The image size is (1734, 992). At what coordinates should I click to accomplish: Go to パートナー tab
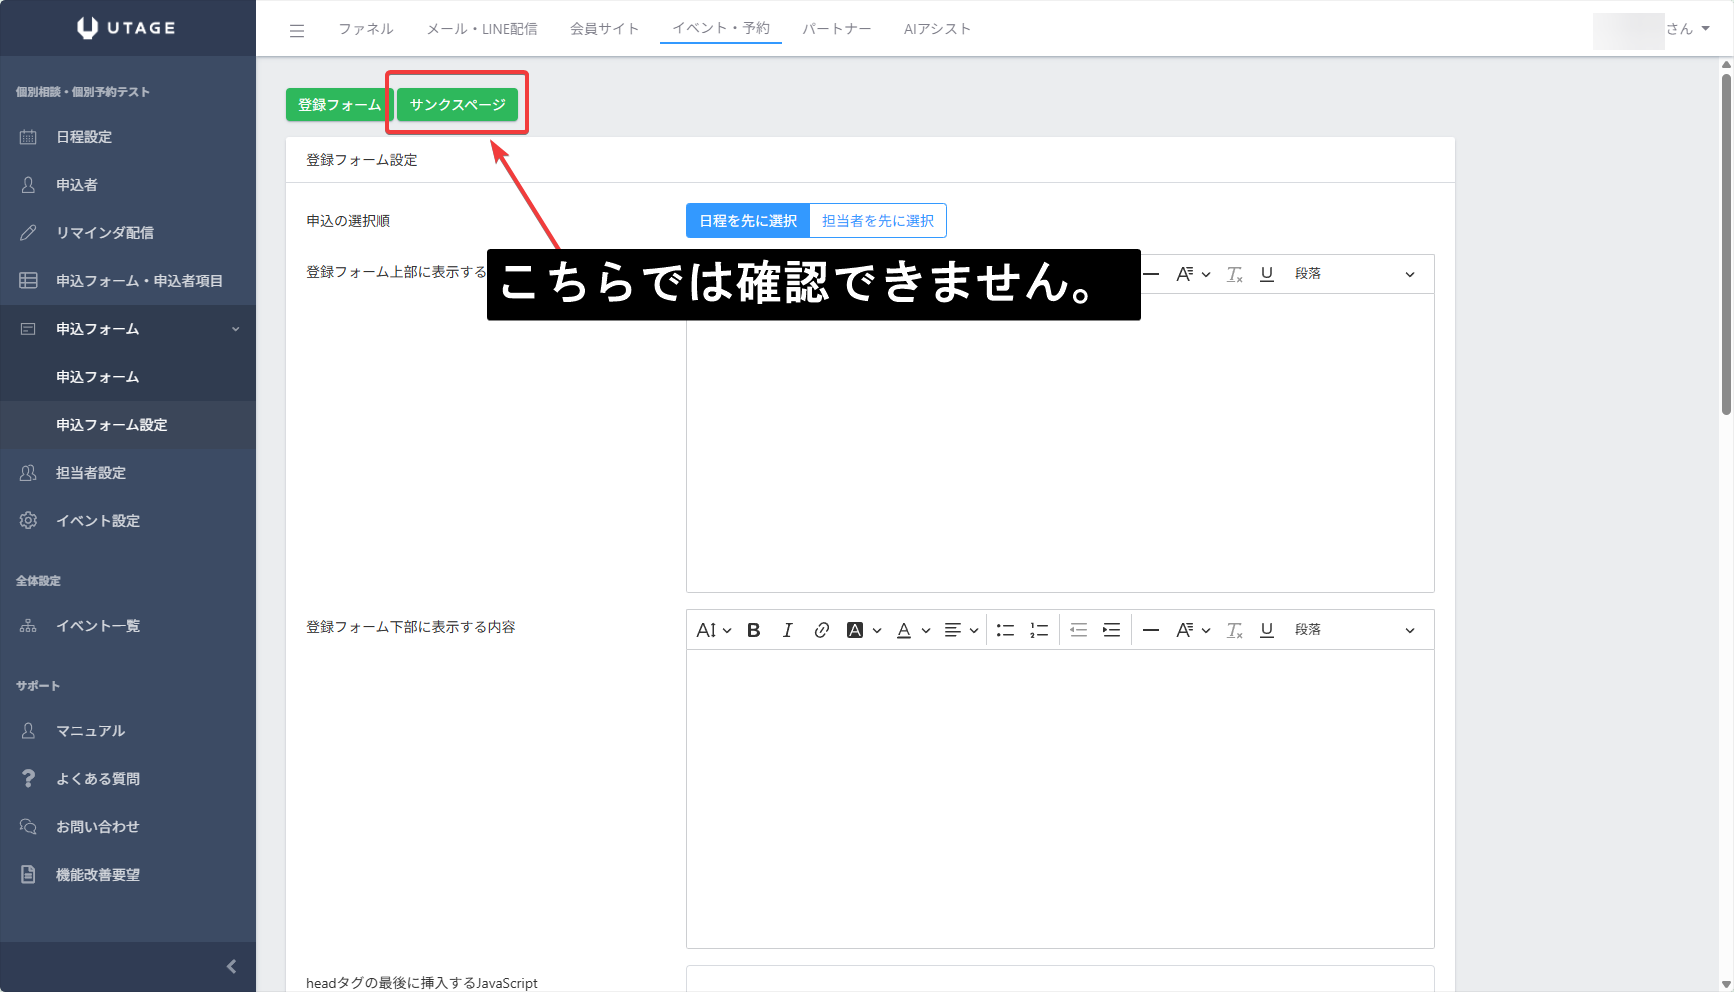coord(836,29)
